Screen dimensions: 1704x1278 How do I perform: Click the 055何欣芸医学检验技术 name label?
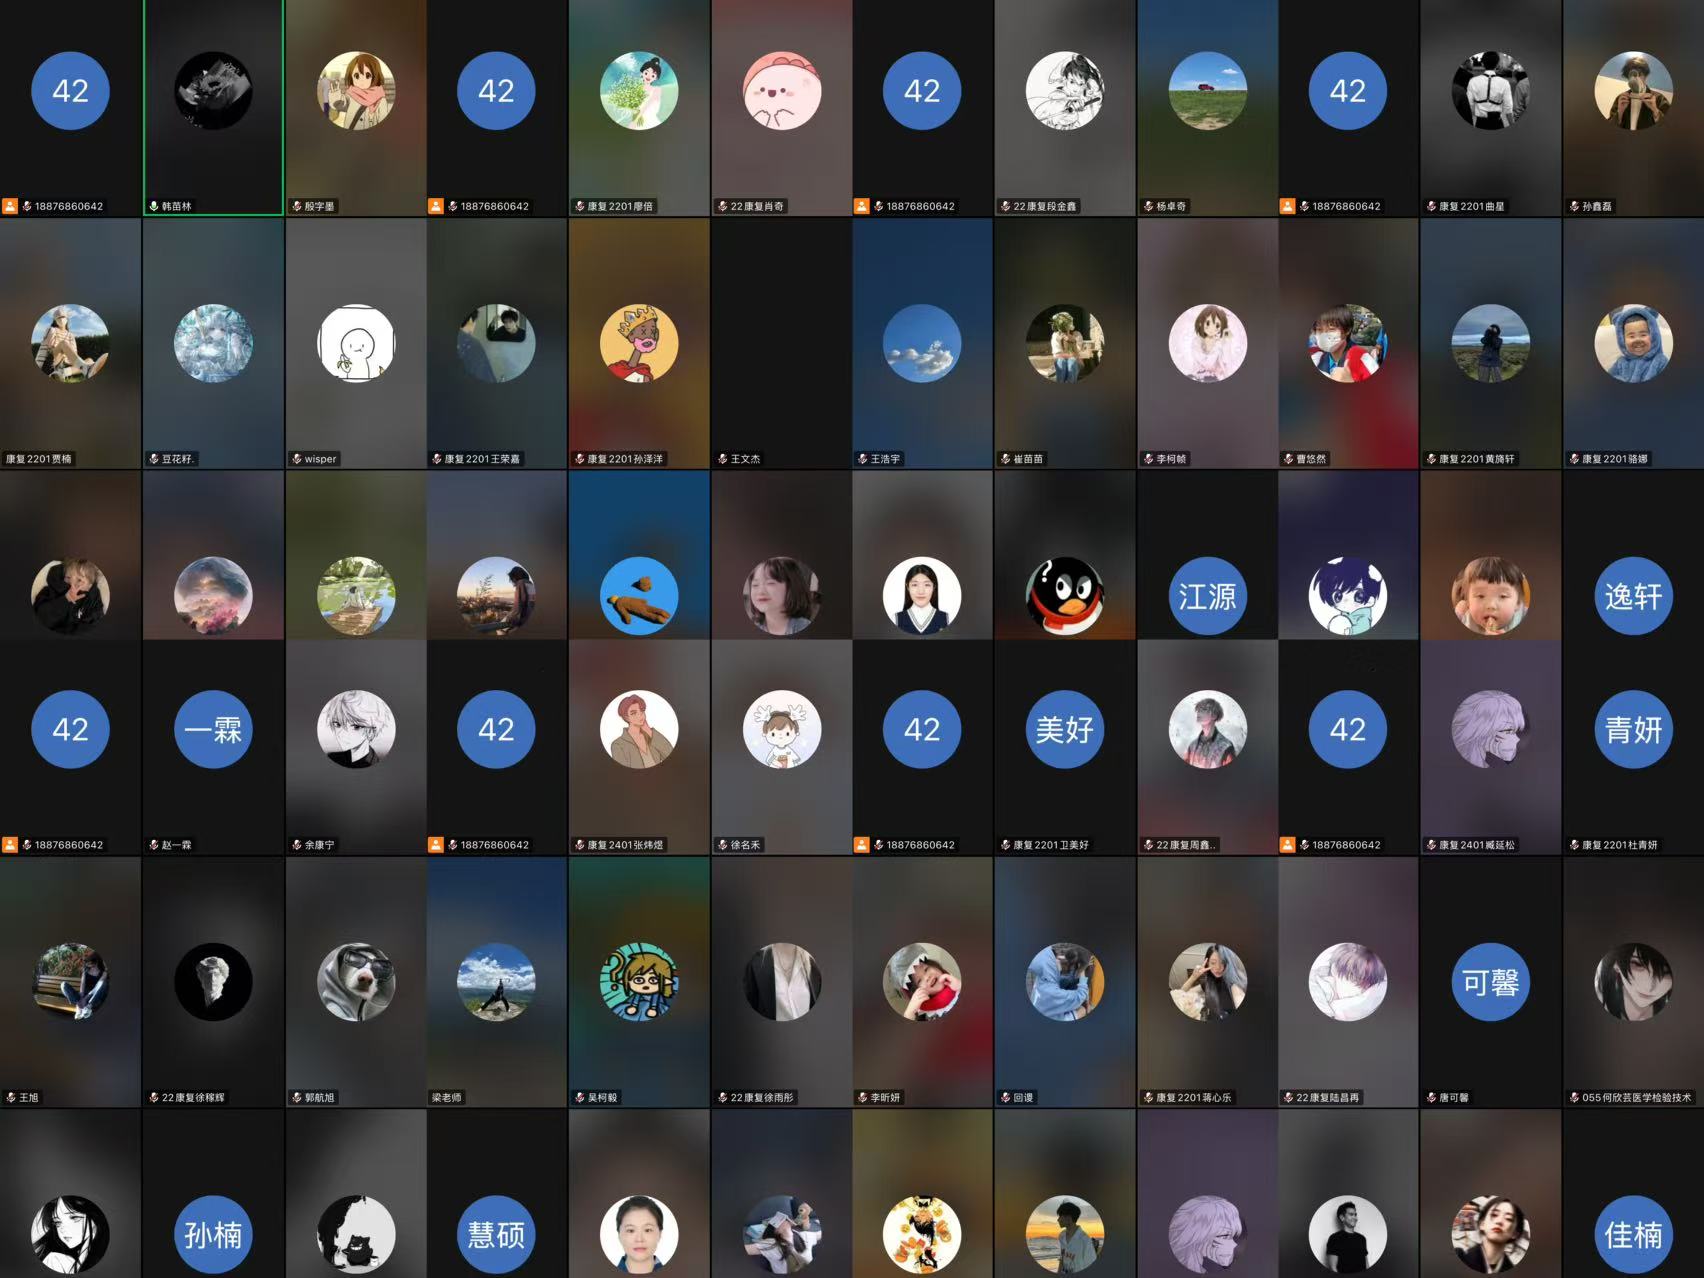(1636, 1098)
